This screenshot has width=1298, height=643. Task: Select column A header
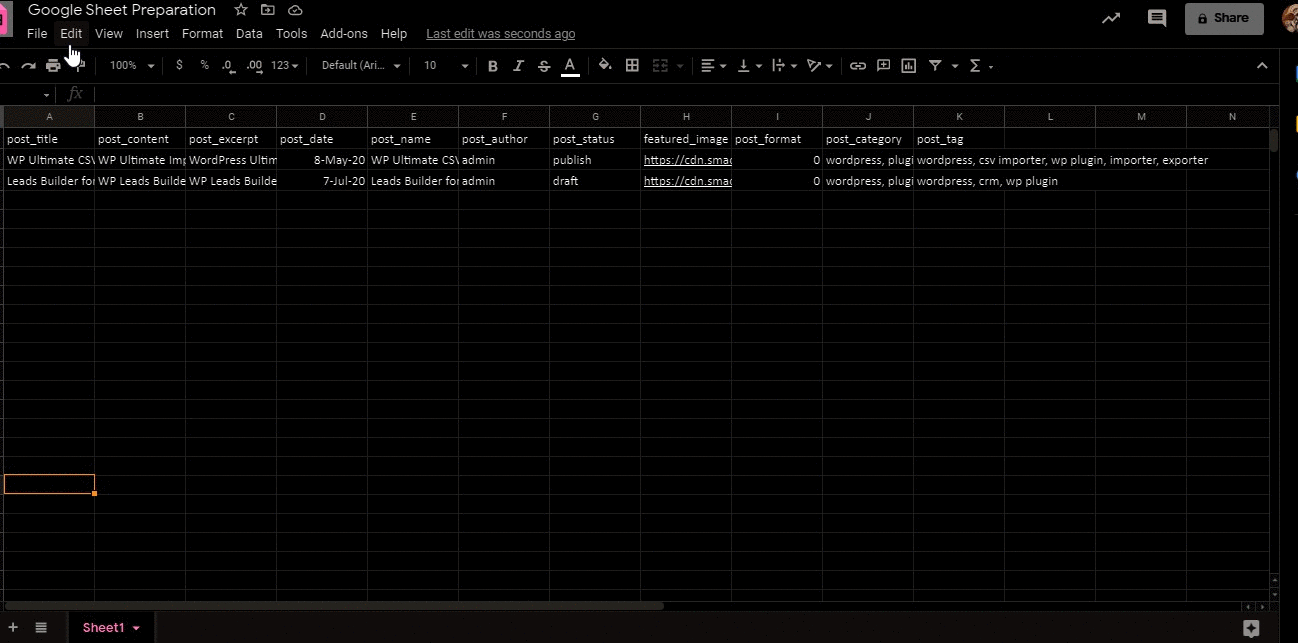(x=49, y=117)
